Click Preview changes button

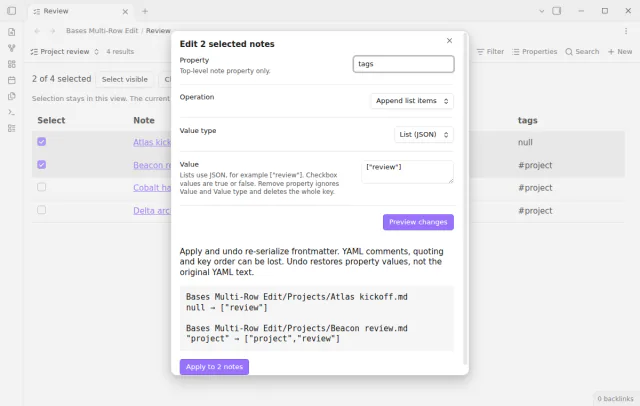pos(418,222)
